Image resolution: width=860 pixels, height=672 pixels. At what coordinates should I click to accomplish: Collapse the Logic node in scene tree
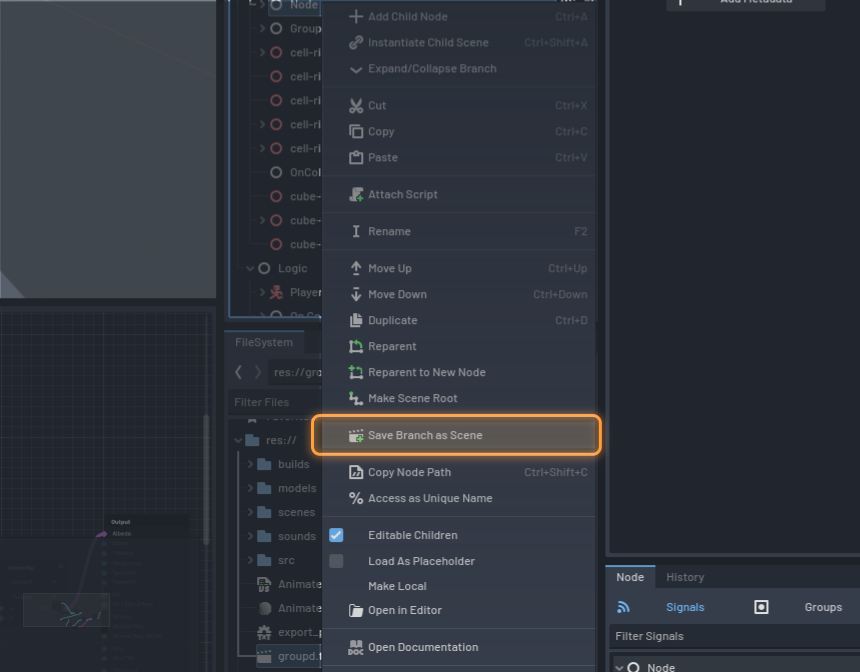[250, 268]
